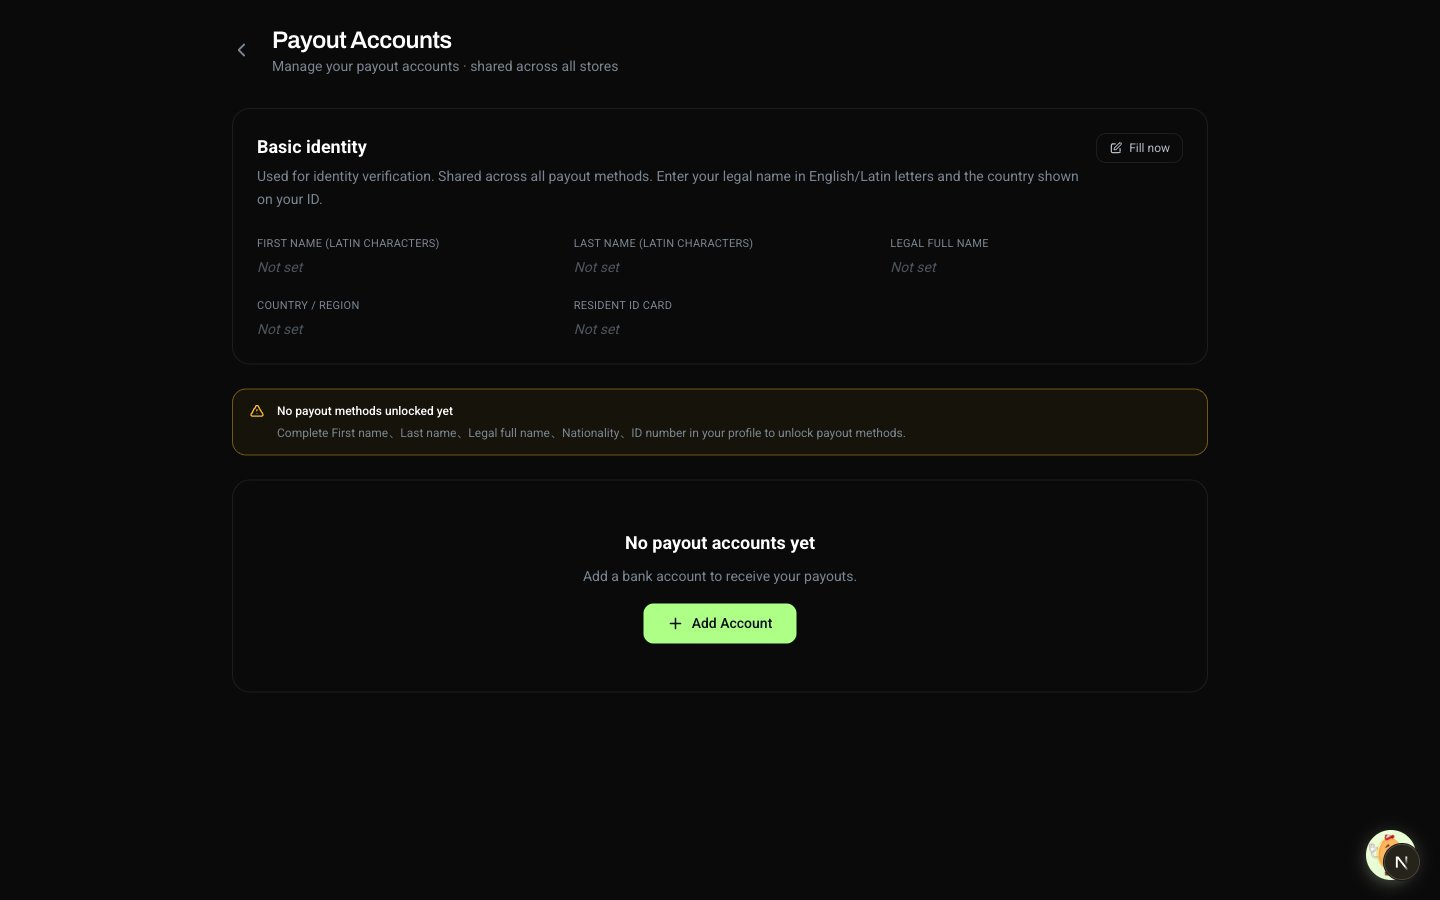Viewport: 1440px width, 900px height.
Task: Click No payout methods unlocked yet text
Action: (365, 411)
